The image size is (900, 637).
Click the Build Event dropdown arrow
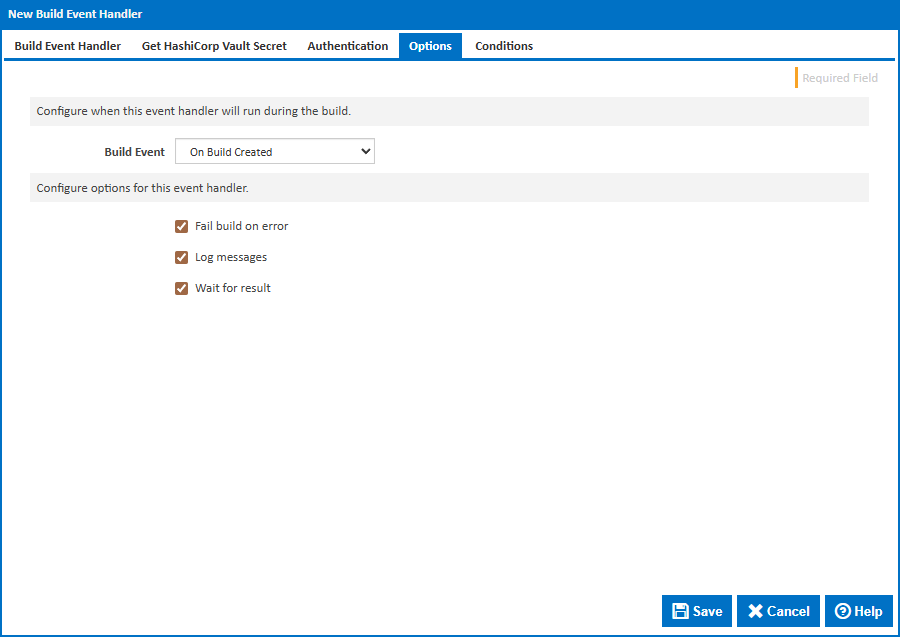click(x=365, y=152)
